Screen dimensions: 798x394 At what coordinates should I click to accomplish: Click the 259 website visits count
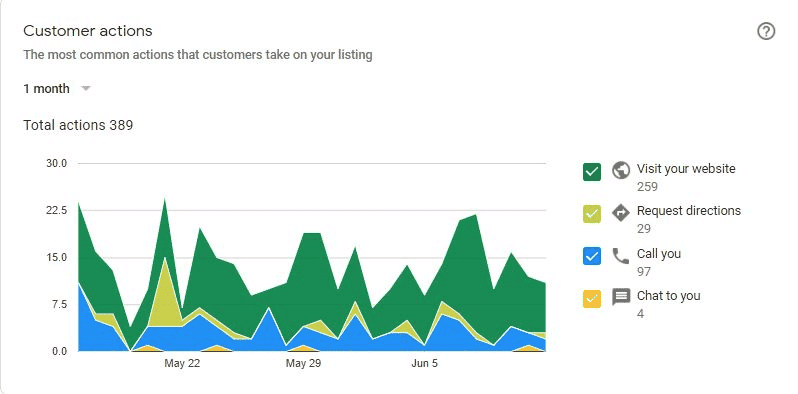pyautogui.click(x=647, y=187)
